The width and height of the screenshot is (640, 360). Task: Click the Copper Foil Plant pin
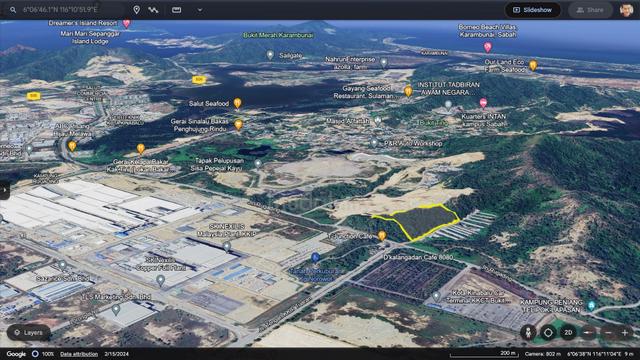click(x=160, y=280)
